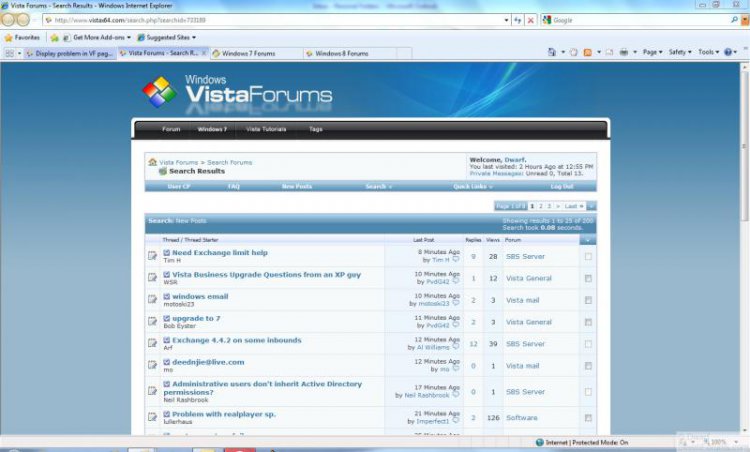
Task: Click thread status icon for Need Exchange limit help
Action: tap(152, 256)
